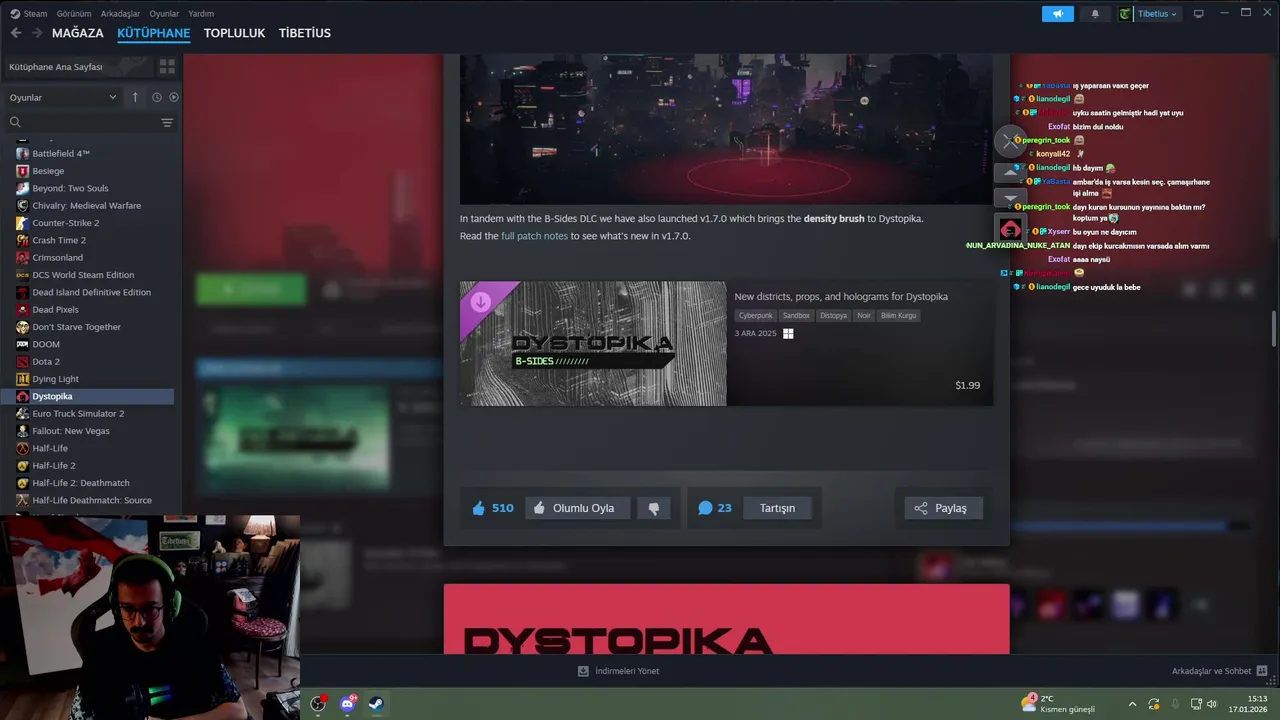Open the Görünüm menu
1280x720 pixels.
pyautogui.click(x=74, y=14)
